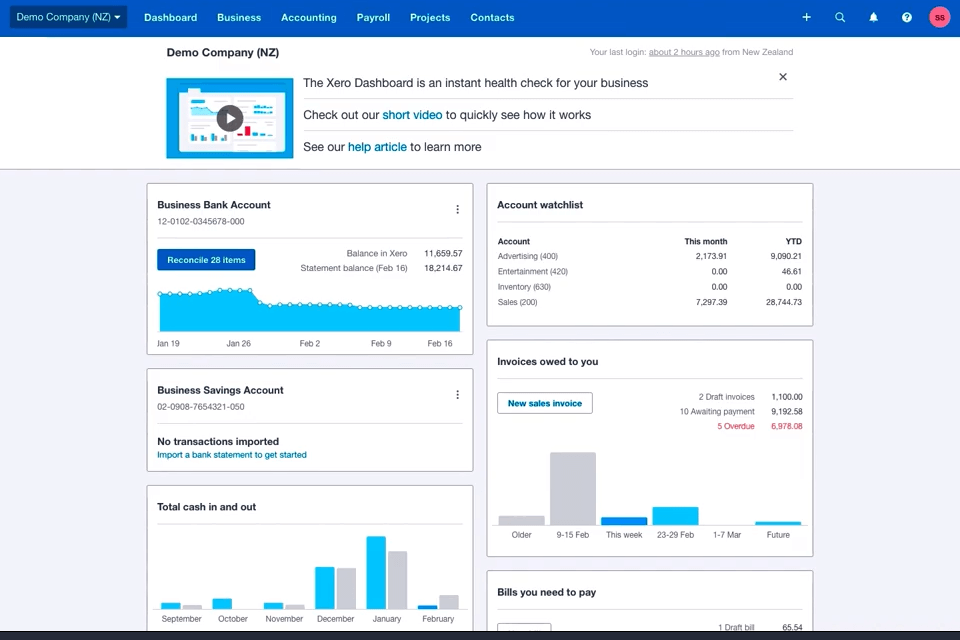
Task: Select the 9-15 Feb bar in invoices chart
Action: (572, 487)
